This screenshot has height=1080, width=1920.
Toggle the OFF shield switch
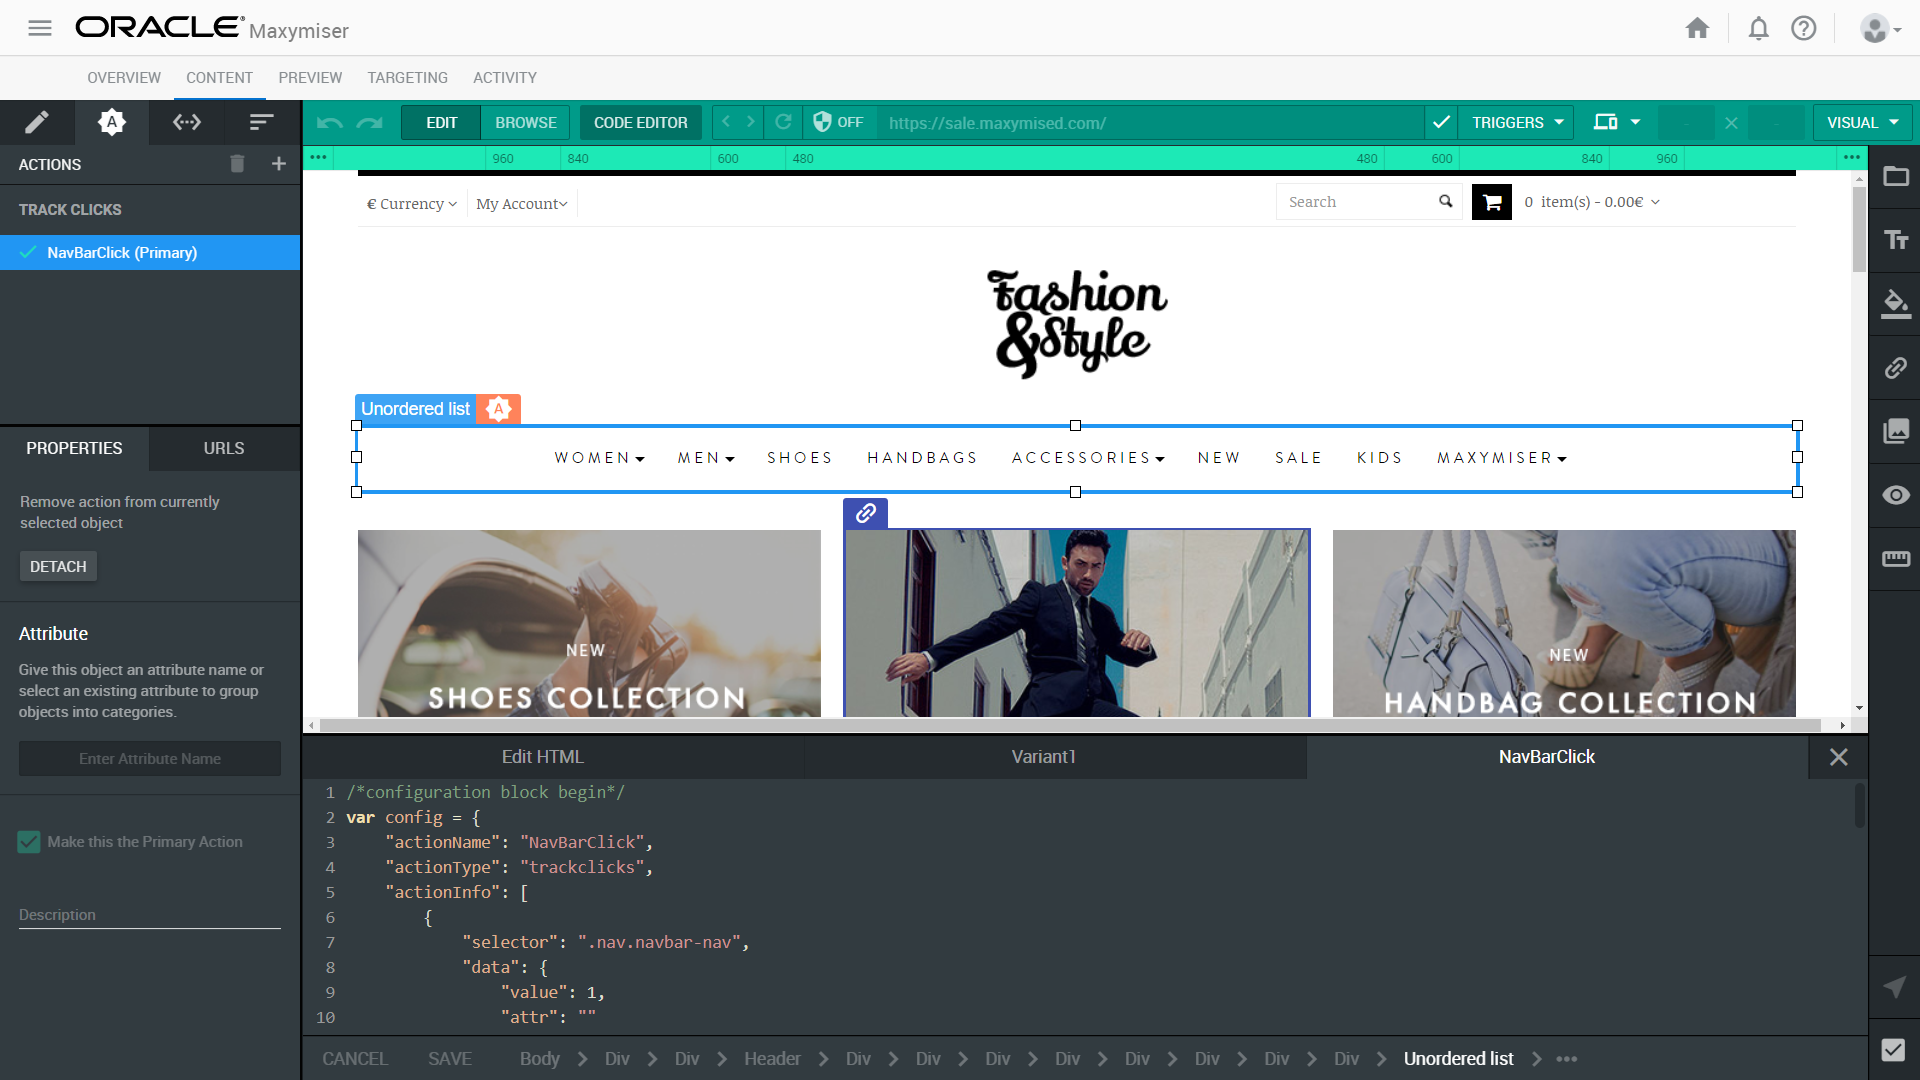pyautogui.click(x=838, y=122)
